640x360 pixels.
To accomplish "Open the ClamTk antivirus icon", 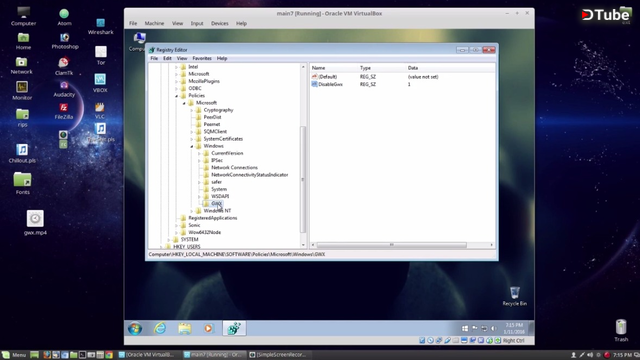I will [x=64, y=66].
